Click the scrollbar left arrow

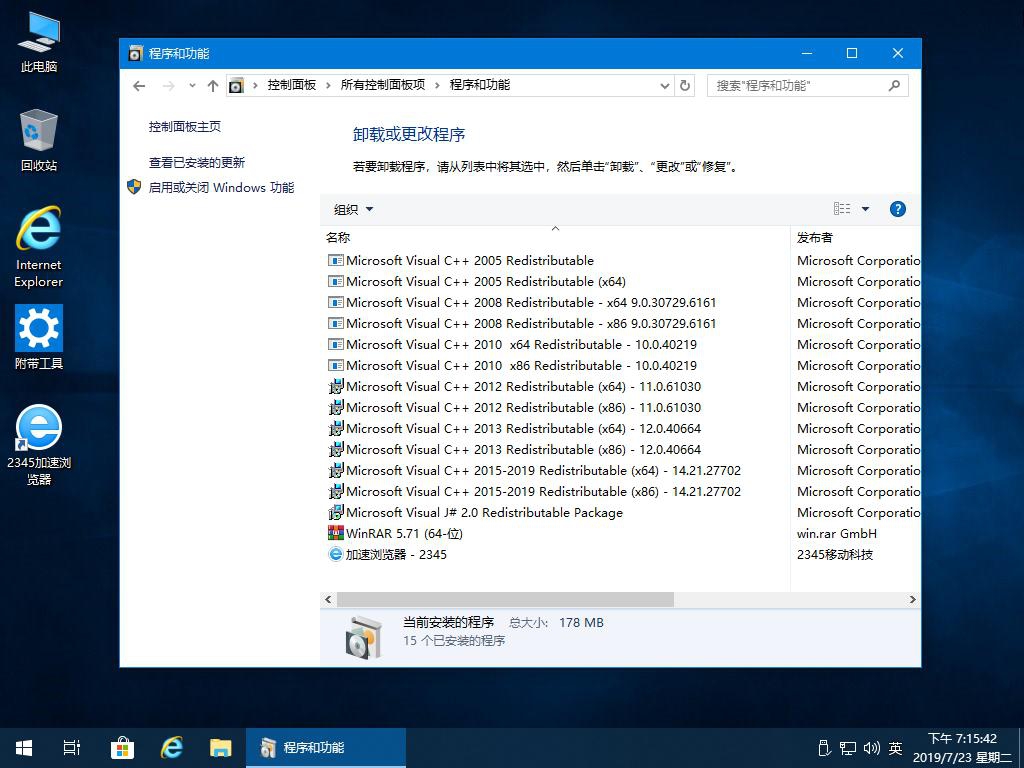pos(328,599)
